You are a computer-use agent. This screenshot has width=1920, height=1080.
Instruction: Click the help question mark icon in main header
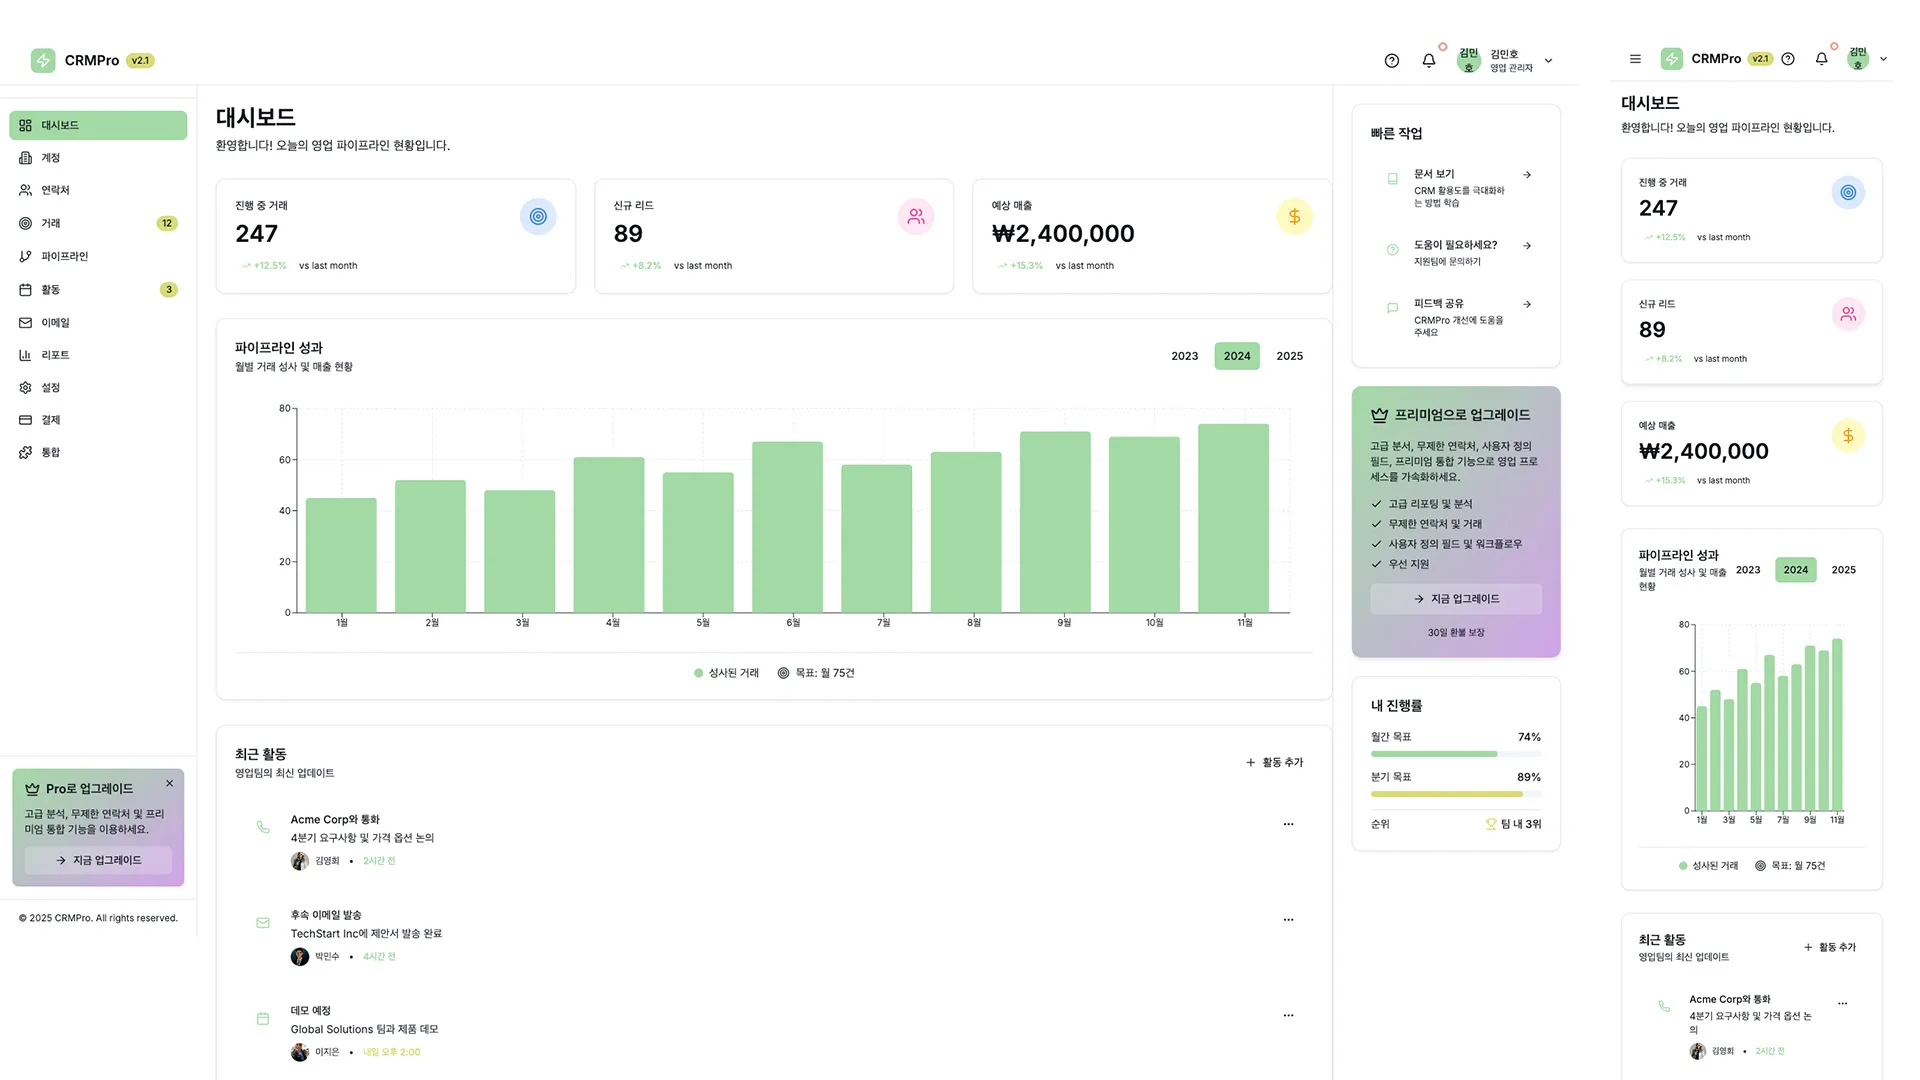coord(1391,61)
